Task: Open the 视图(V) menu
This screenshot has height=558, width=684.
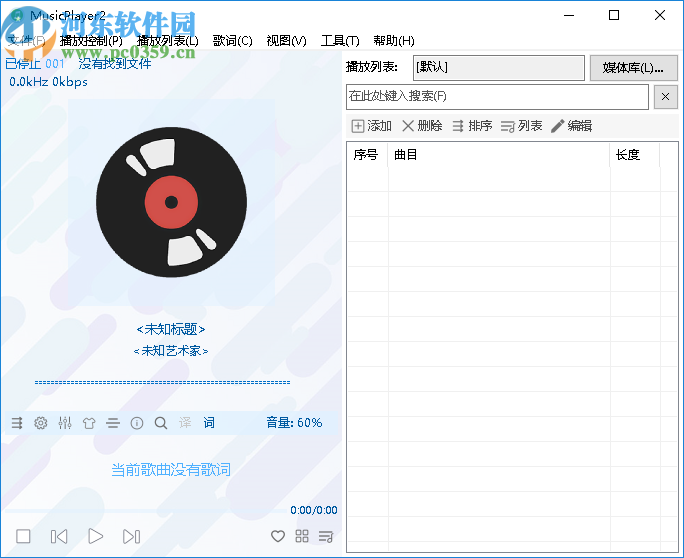Action: coord(287,41)
